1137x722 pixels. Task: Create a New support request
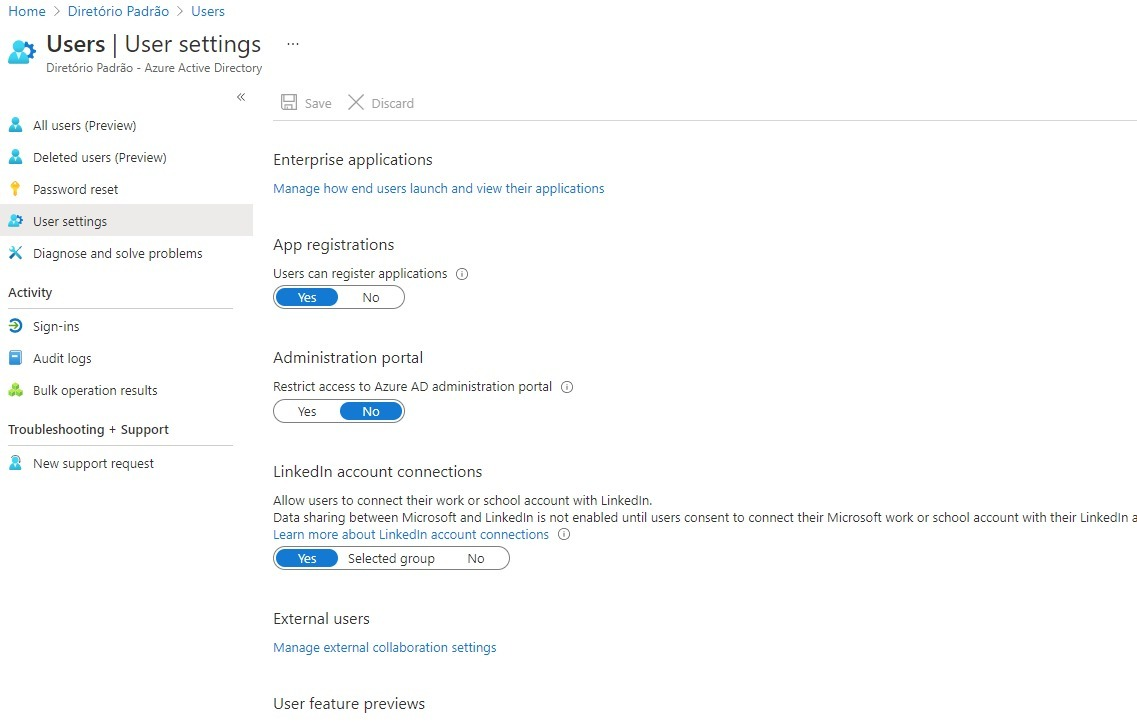pyautogui.click(x=93, y=462)
